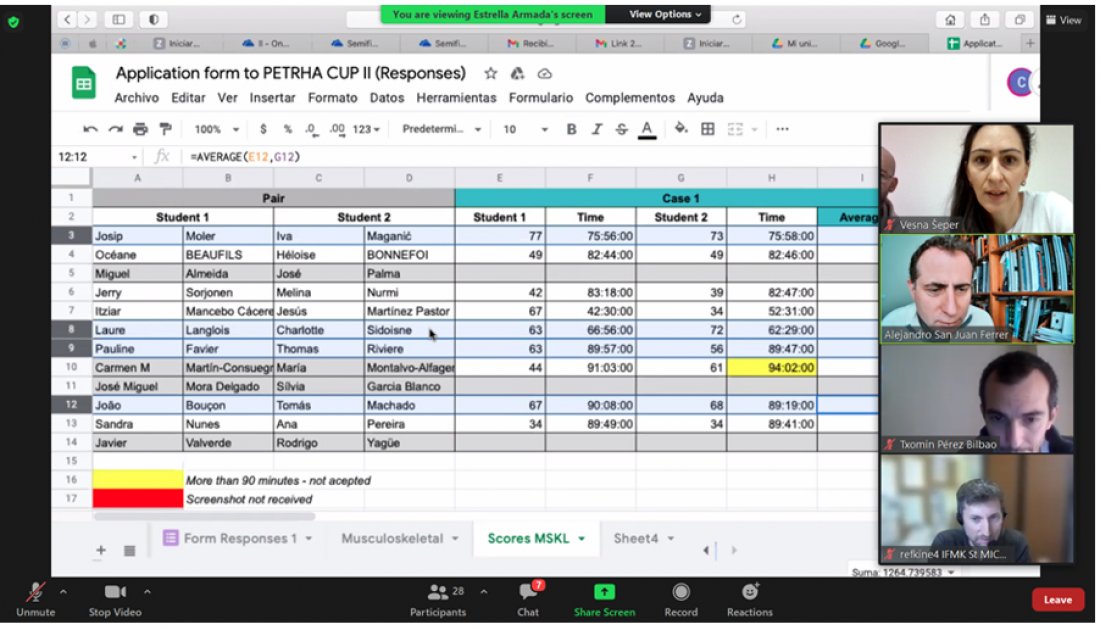Open the text color picker
This screenshot has height=630, width=1100.
647,129
